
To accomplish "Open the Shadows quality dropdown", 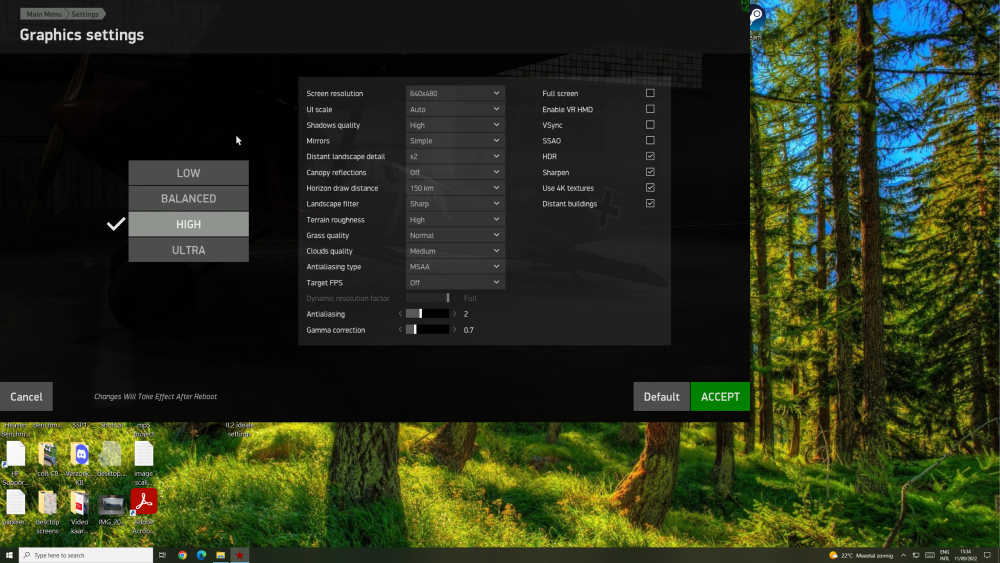I will point(455,125).
